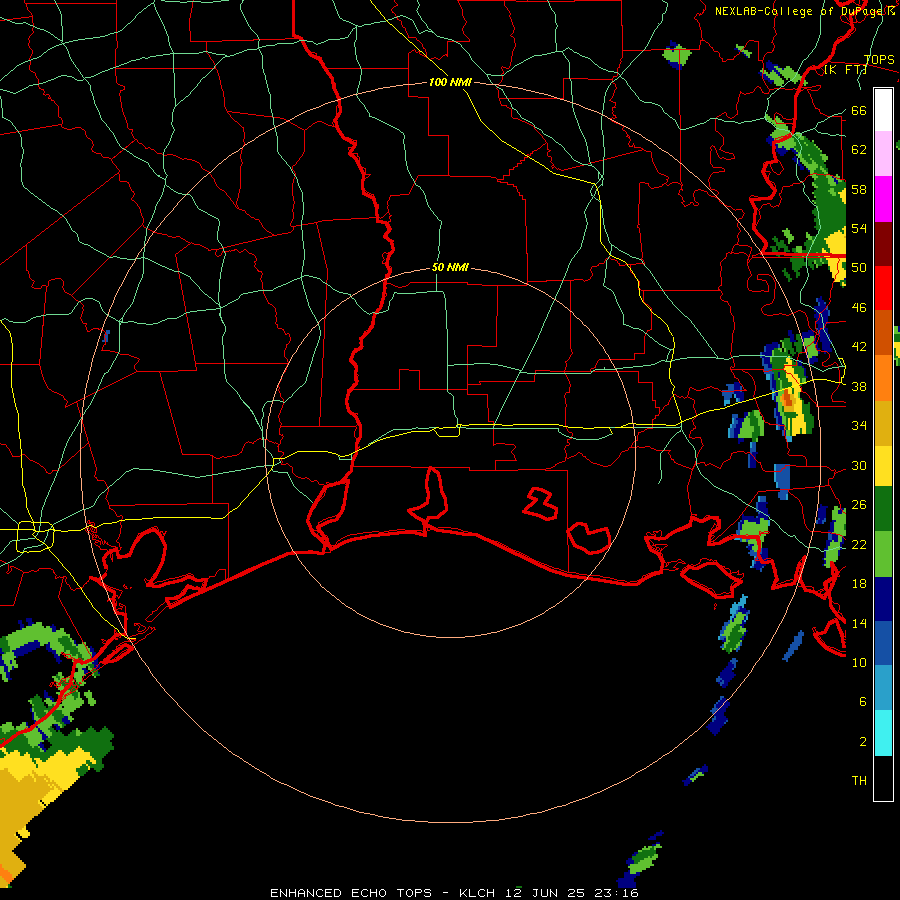
Task: Click the medium blue legend swatch
Action: pos(883,643)
